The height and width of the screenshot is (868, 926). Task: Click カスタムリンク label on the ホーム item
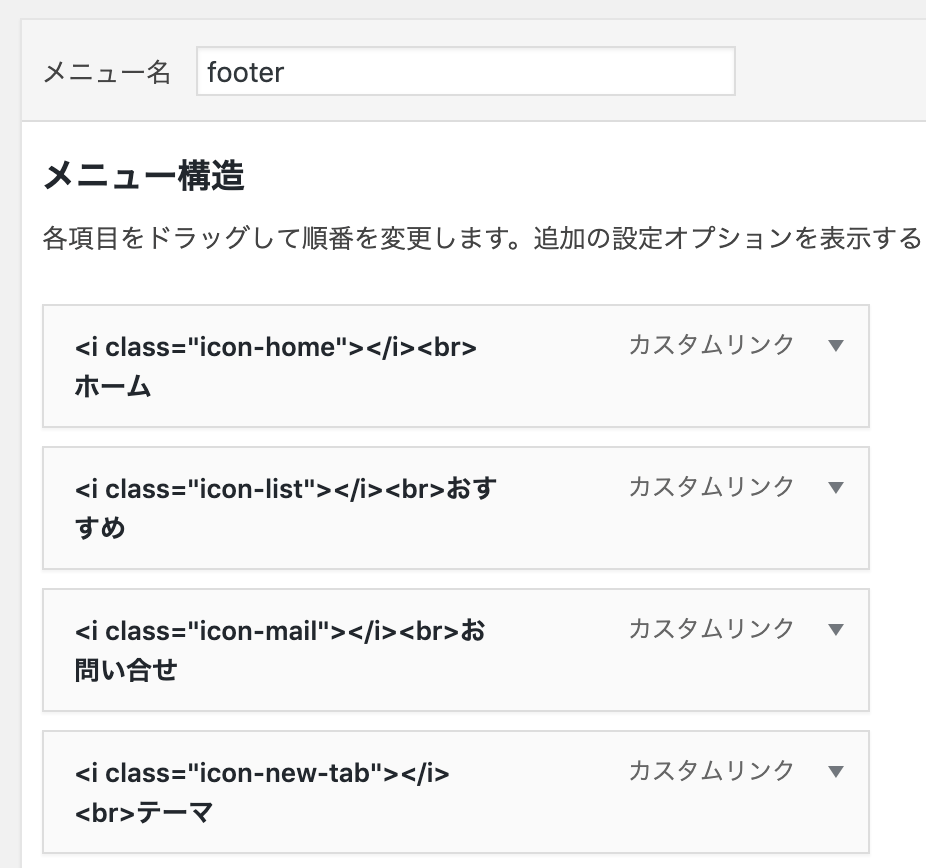click(712, 345)
